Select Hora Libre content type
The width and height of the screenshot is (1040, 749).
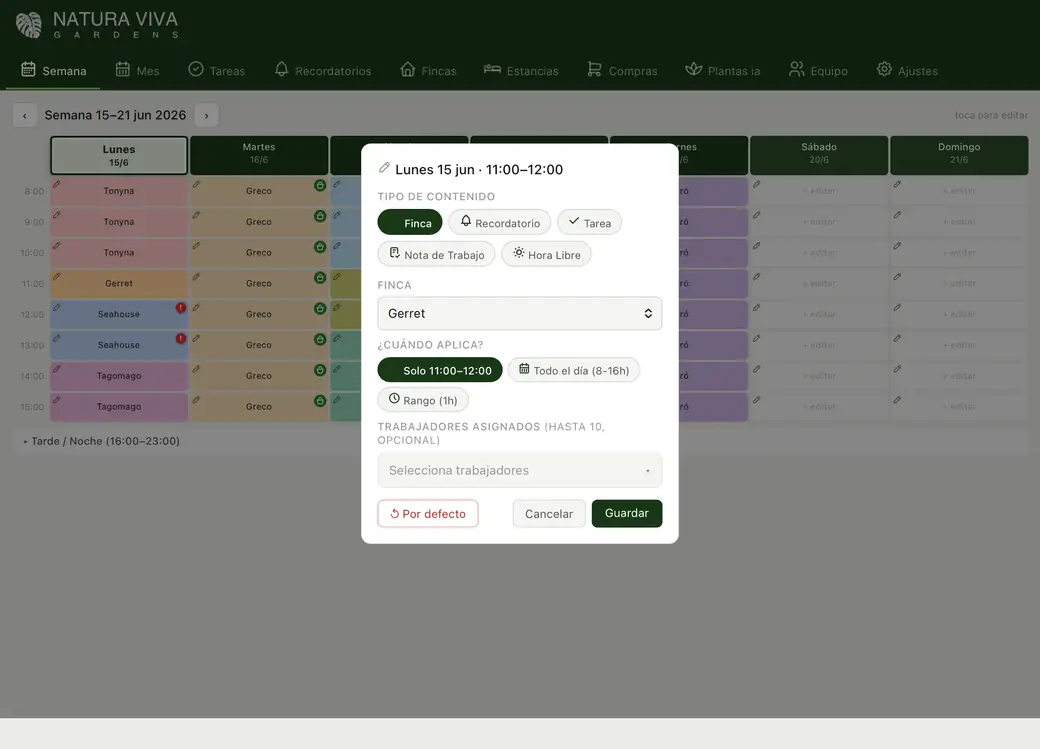[546, 254]
